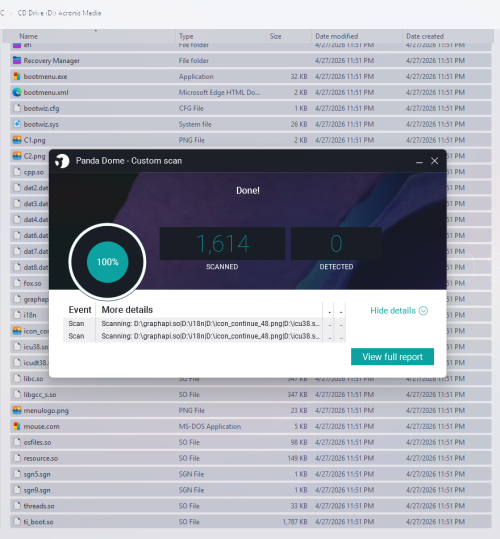Select C1.png file name
This screenshot has width=500, height=539.
(x=34, y=140)
